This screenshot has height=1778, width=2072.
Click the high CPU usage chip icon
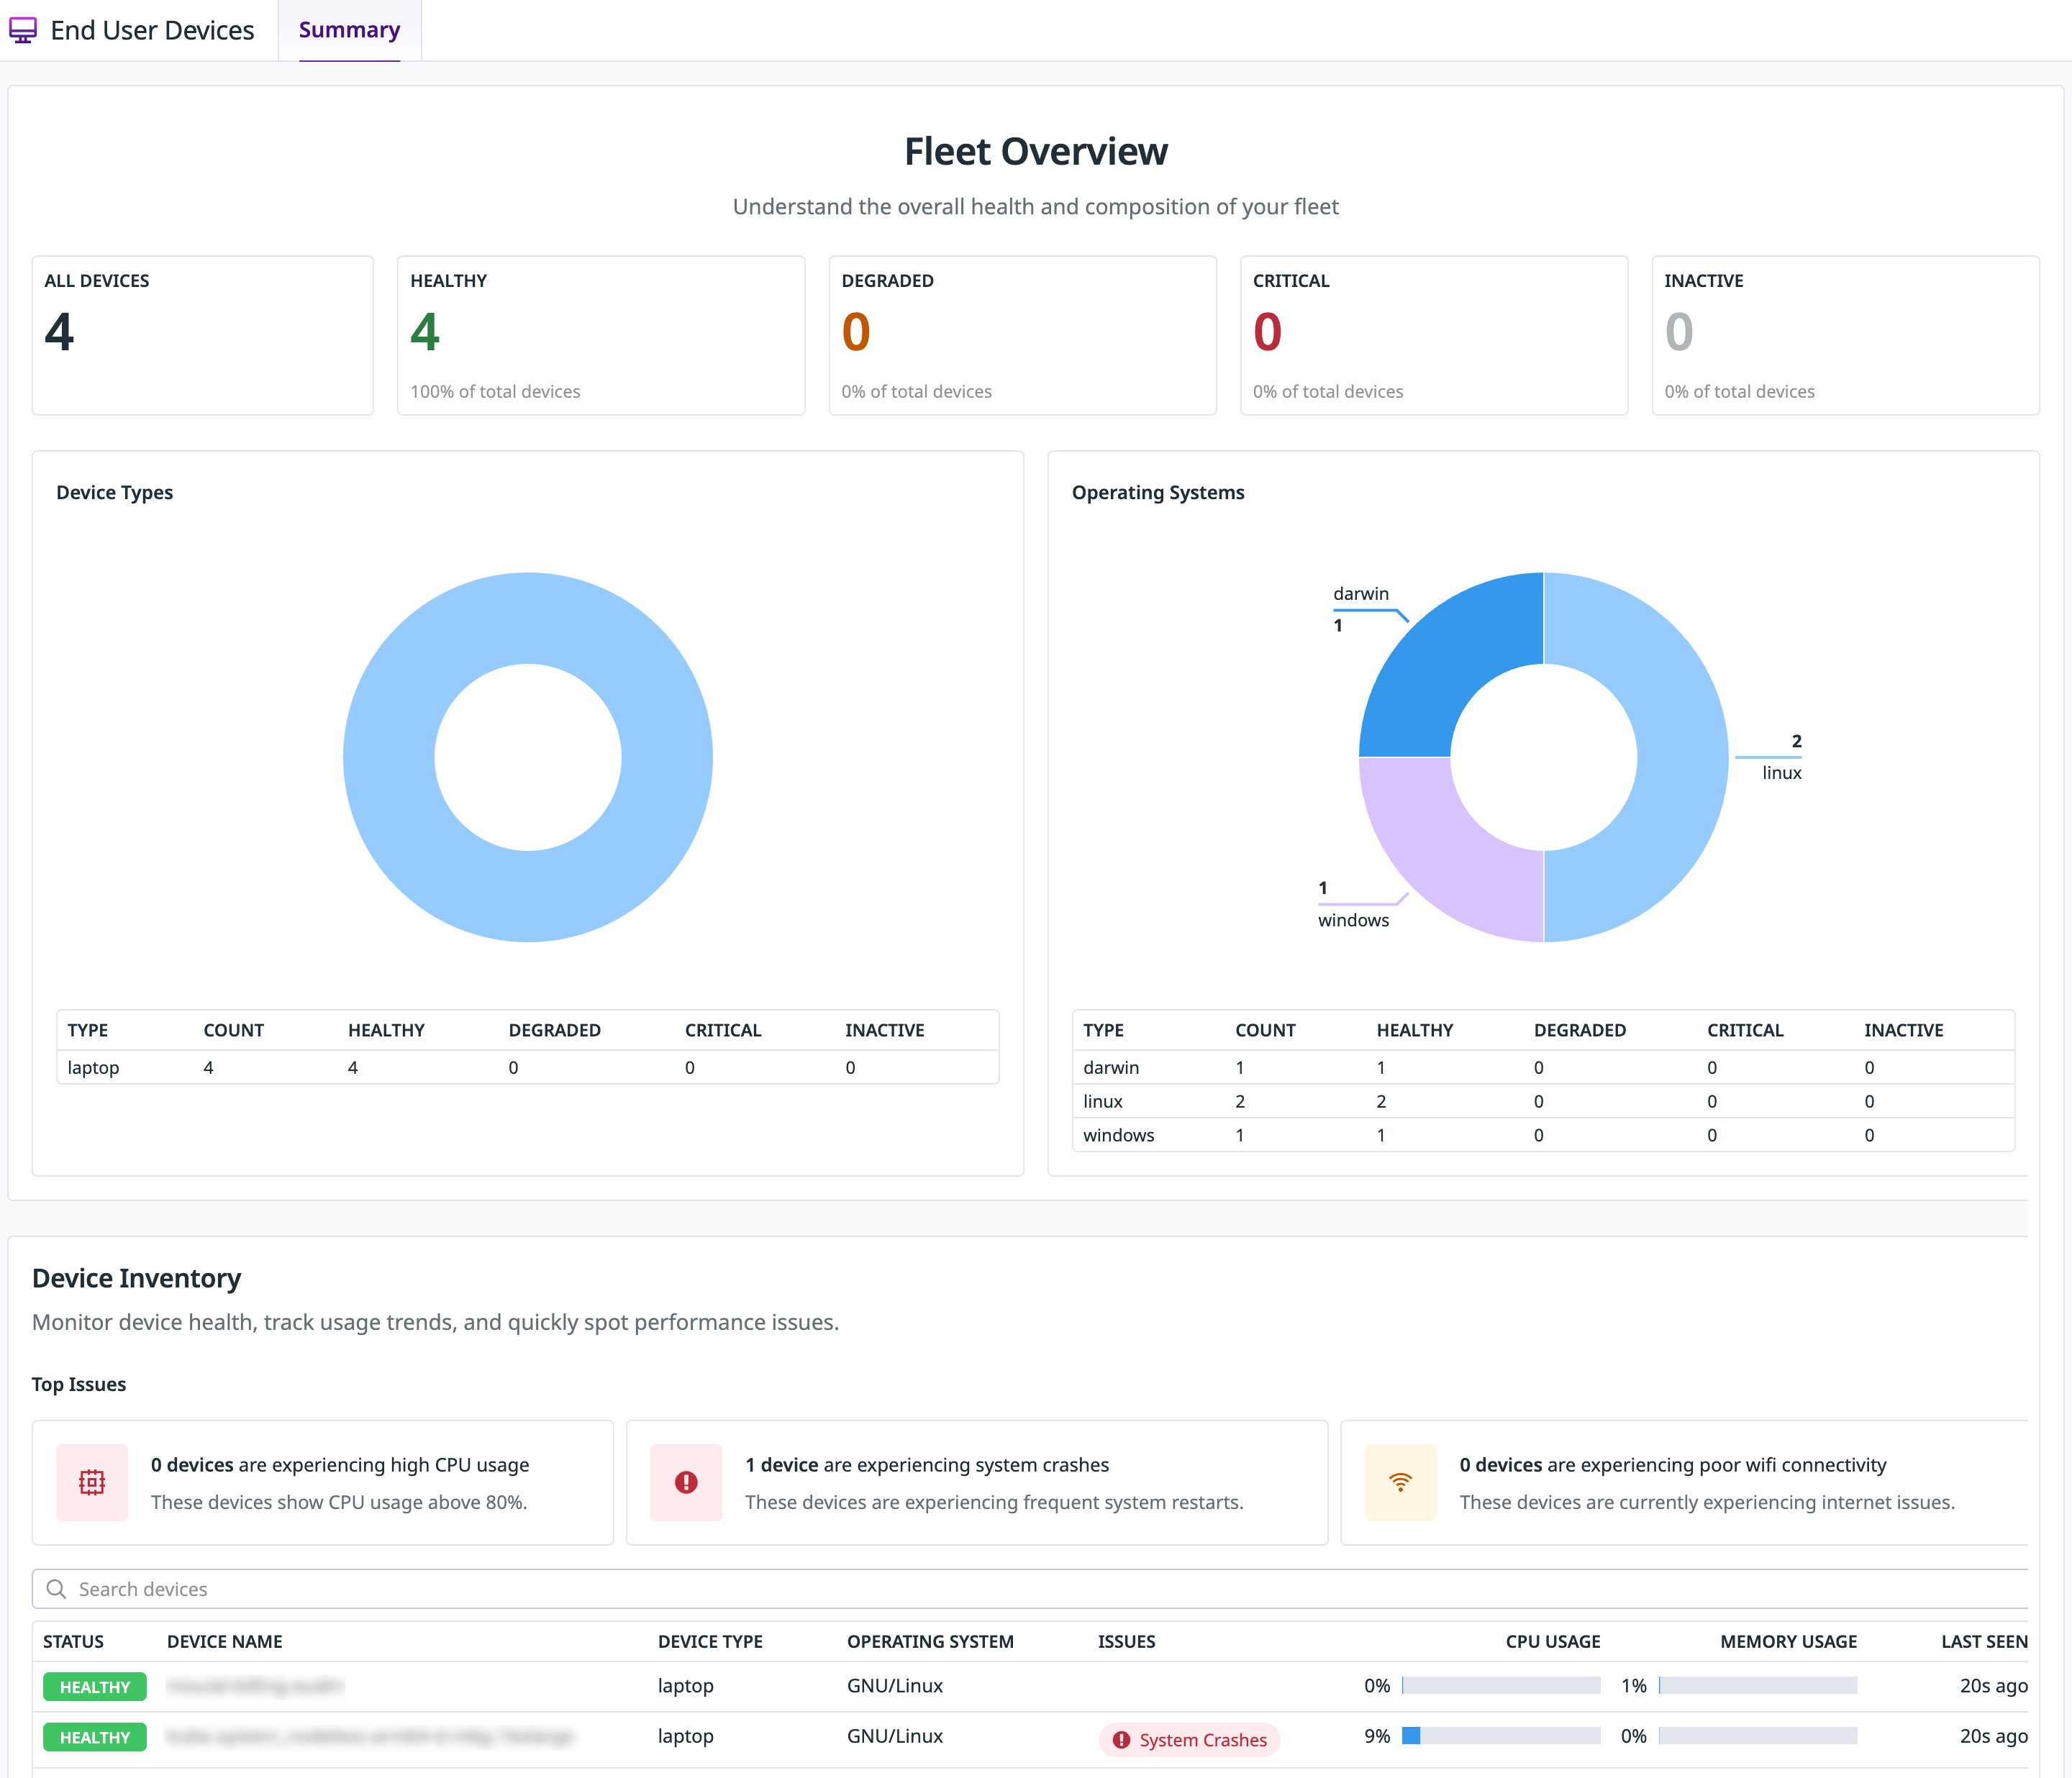pos(92,1482)
